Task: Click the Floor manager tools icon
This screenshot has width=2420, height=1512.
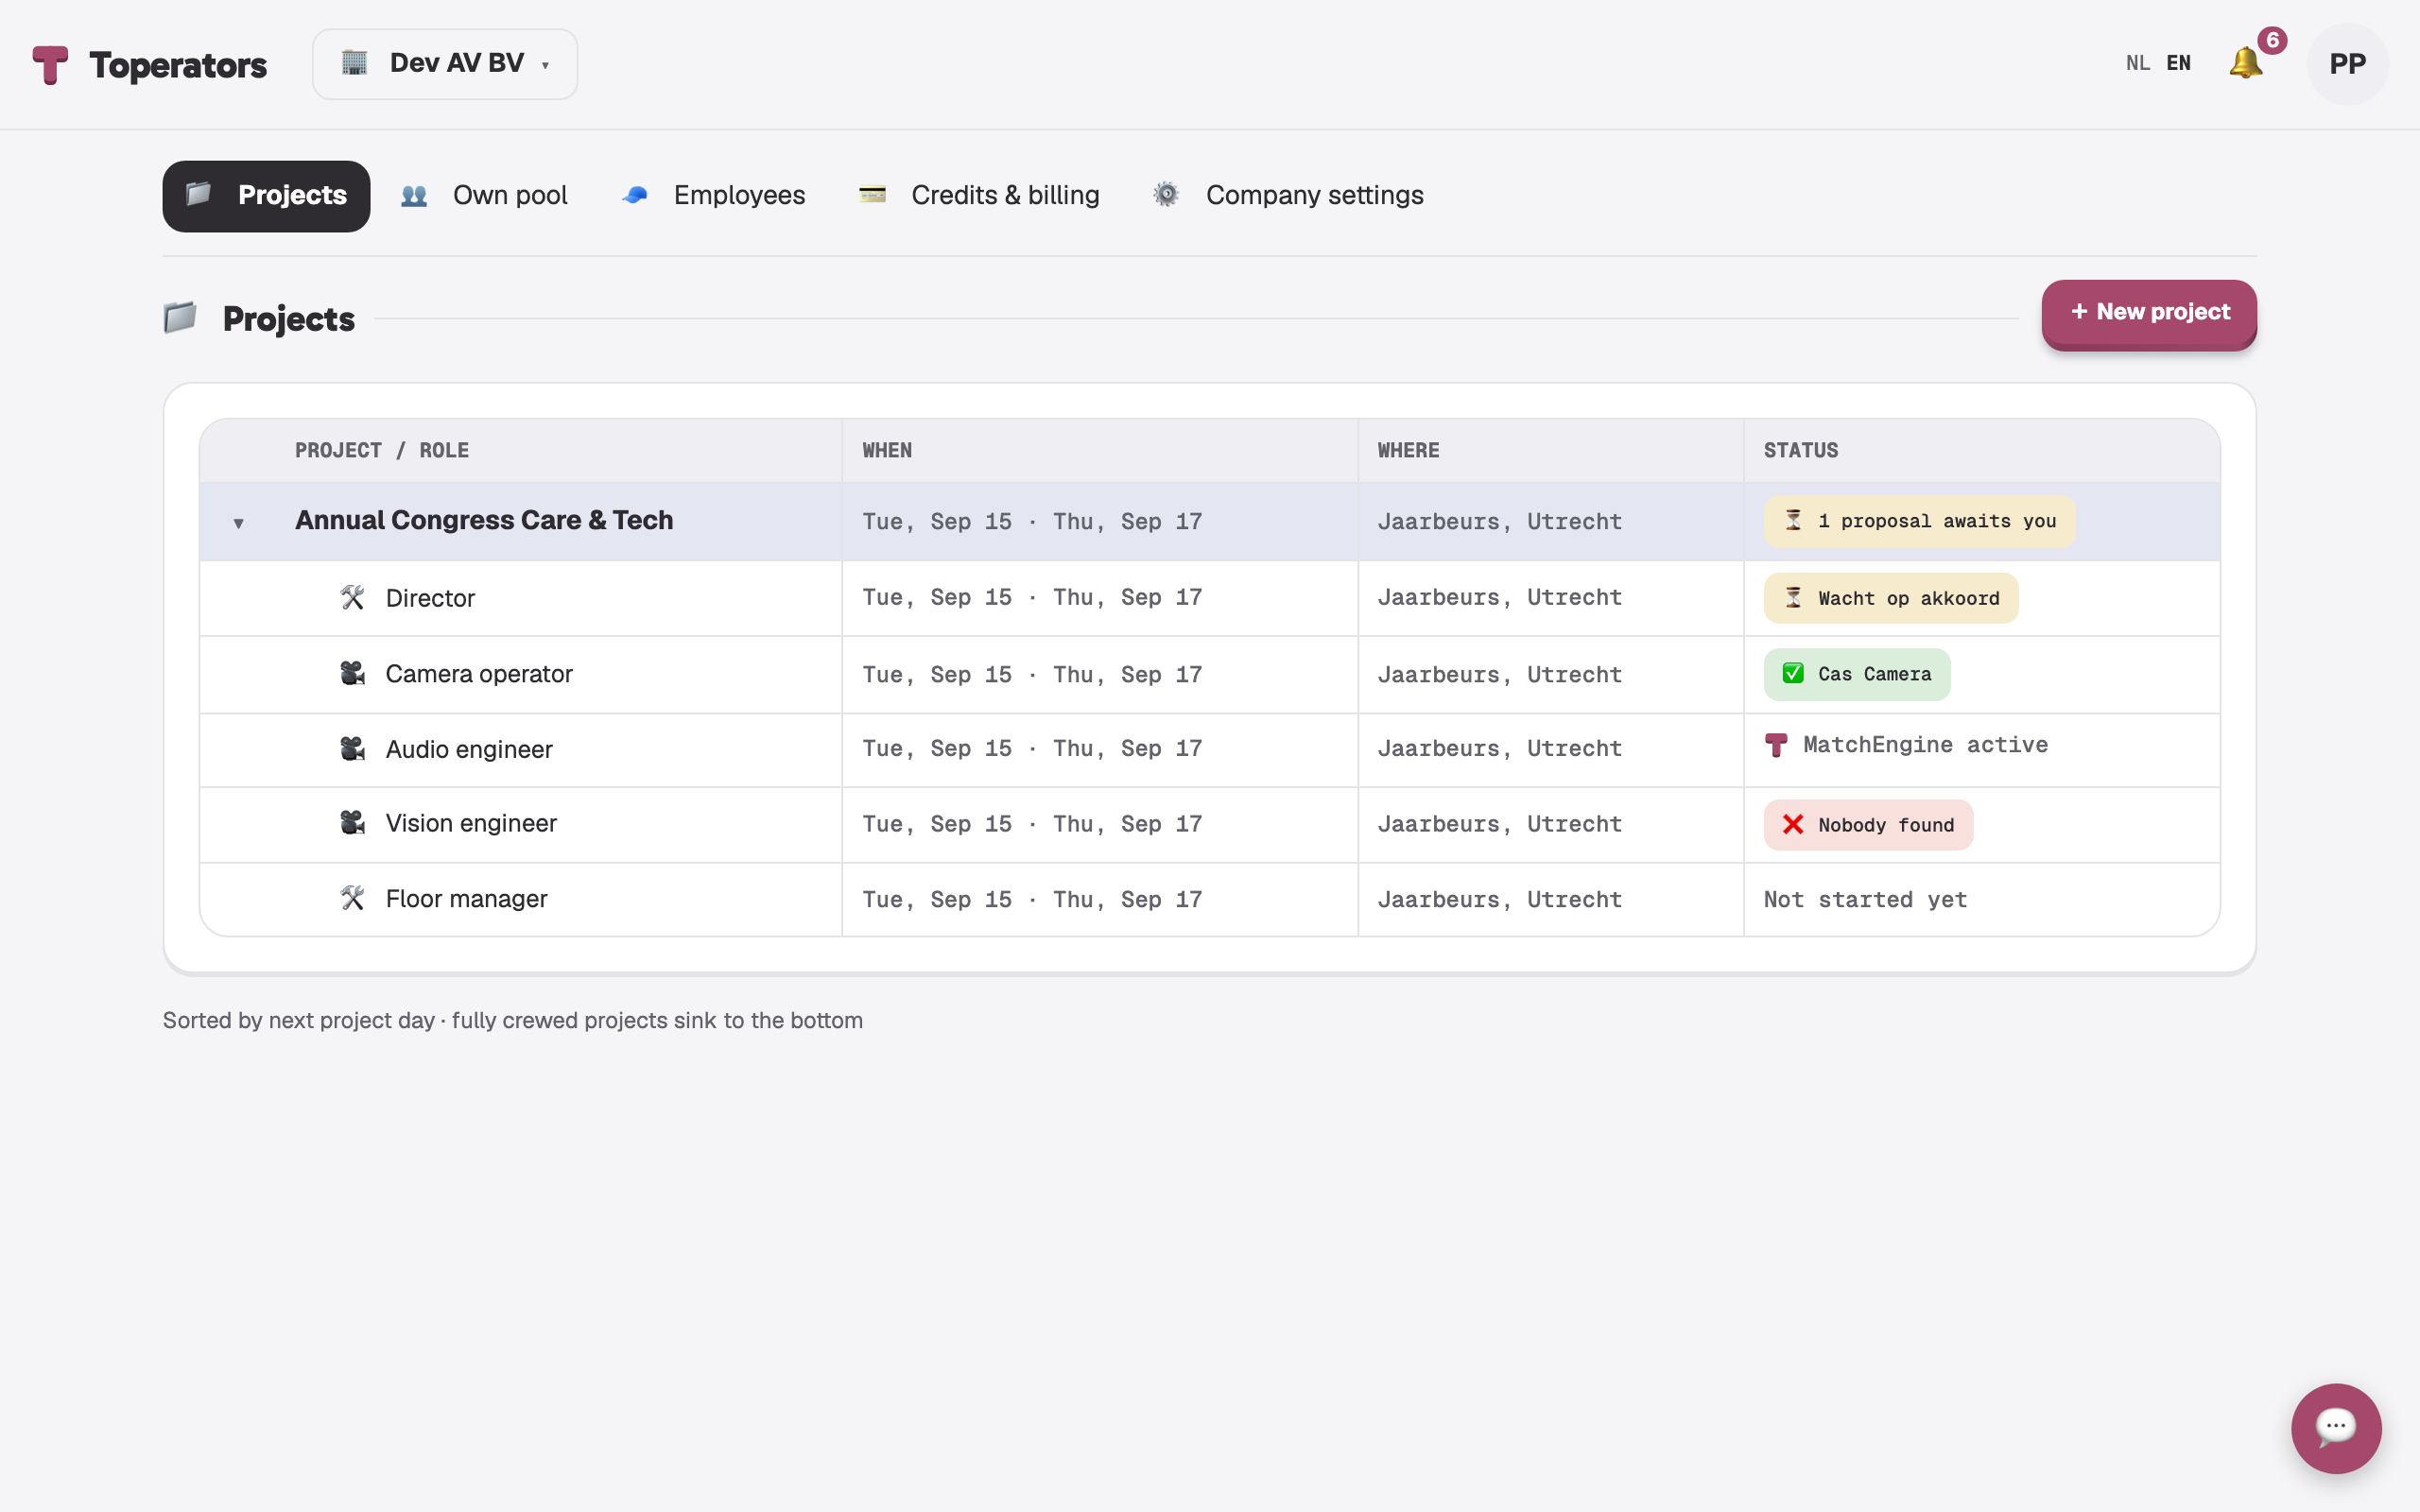Action: 352,898
